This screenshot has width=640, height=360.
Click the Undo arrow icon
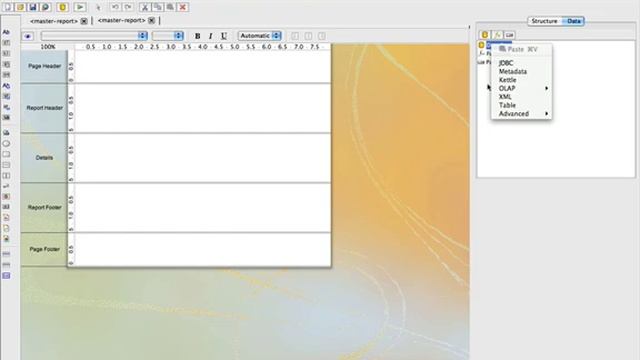click(x=116, y=7)
